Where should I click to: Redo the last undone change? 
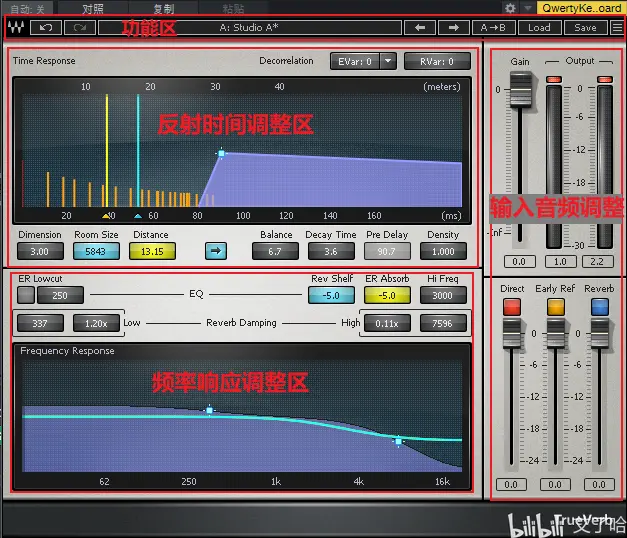[x=80, y=28]
